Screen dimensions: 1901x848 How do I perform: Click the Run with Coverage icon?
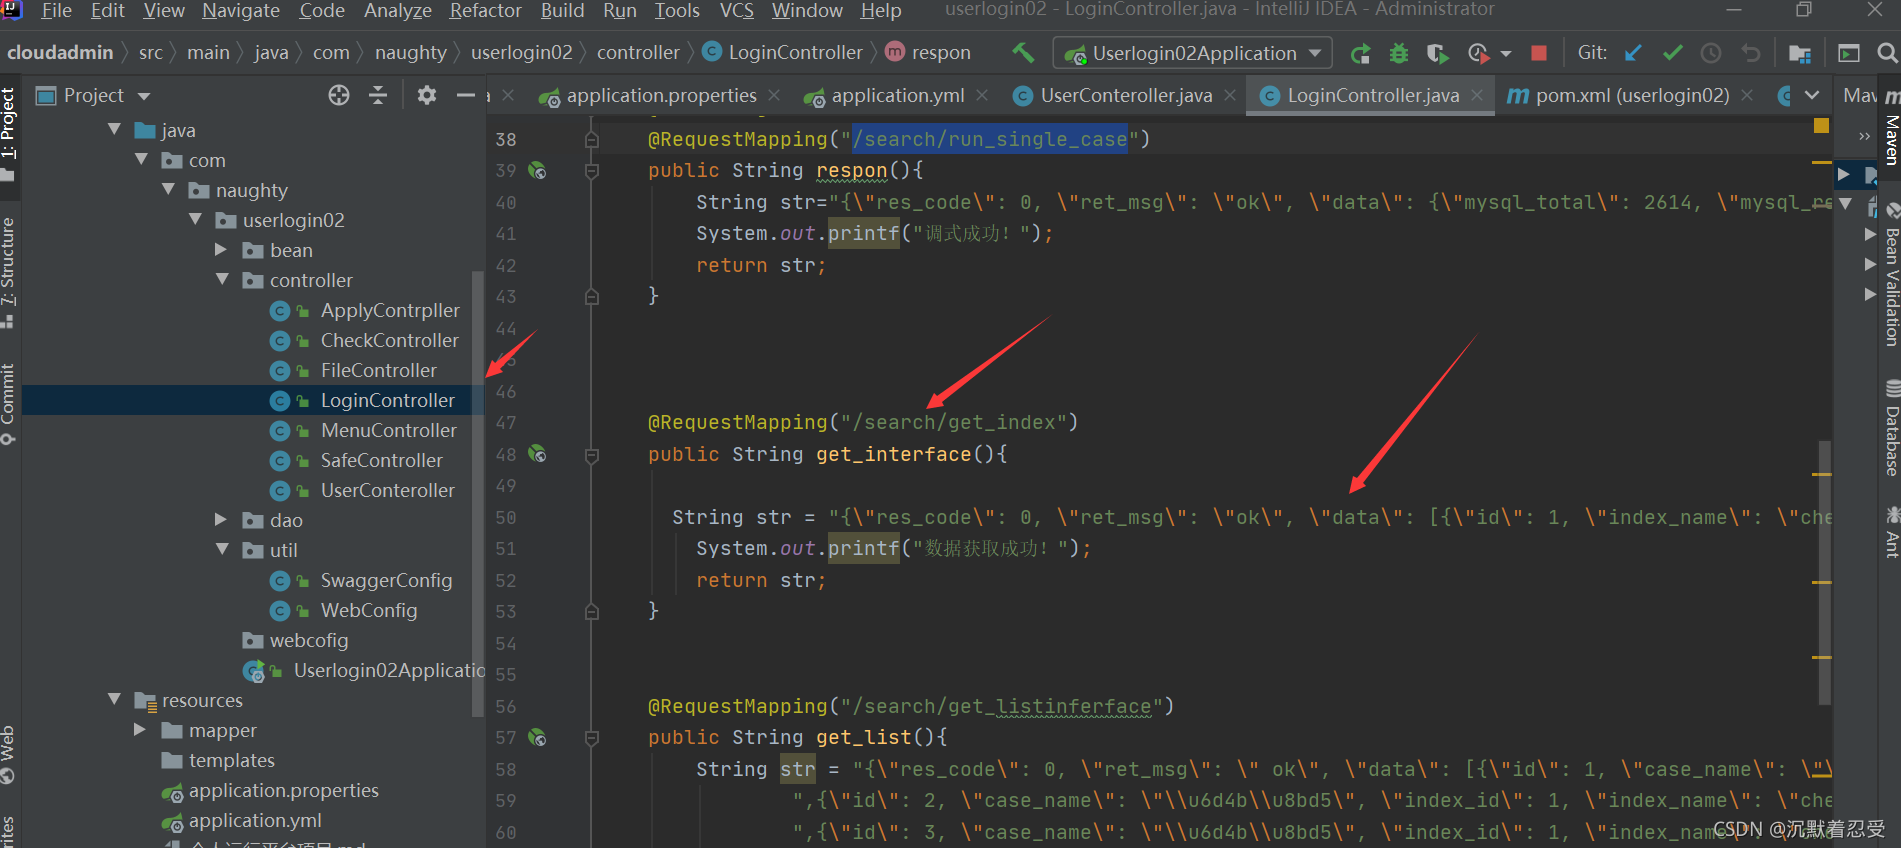click(x=1437, y=53)
